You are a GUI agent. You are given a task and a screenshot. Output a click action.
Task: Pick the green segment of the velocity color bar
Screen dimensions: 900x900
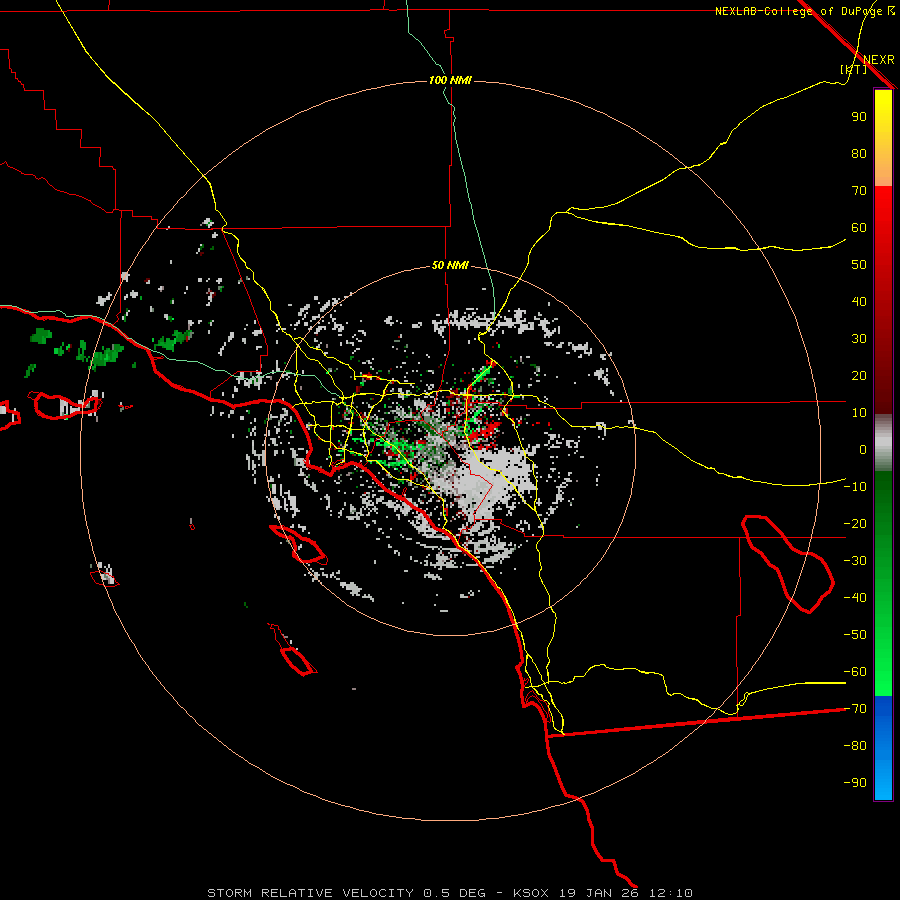883,584
